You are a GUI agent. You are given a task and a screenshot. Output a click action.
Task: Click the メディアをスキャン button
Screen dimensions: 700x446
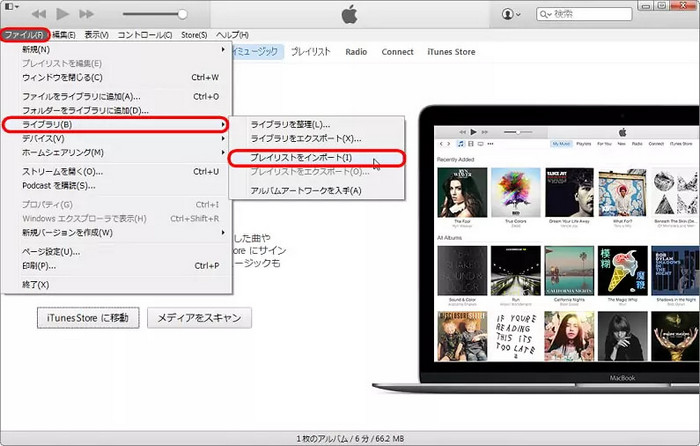click(x=199, y=318)
